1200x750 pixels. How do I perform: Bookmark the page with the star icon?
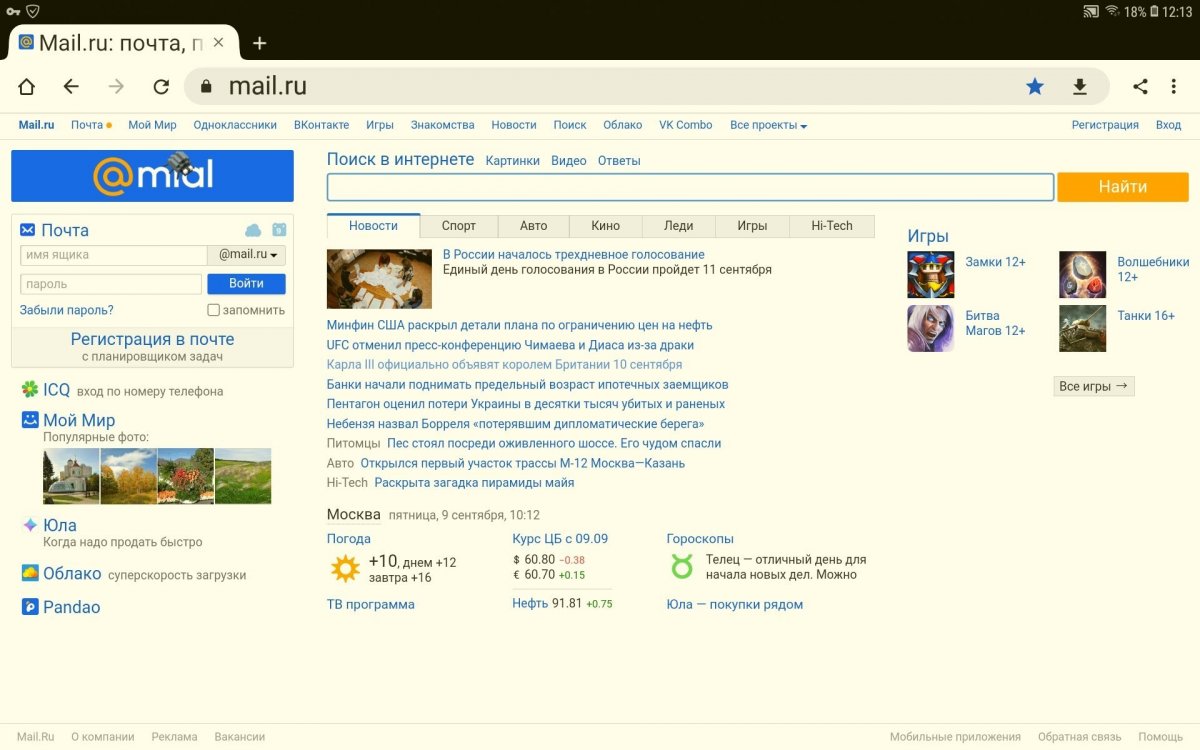click(1035, 87)
